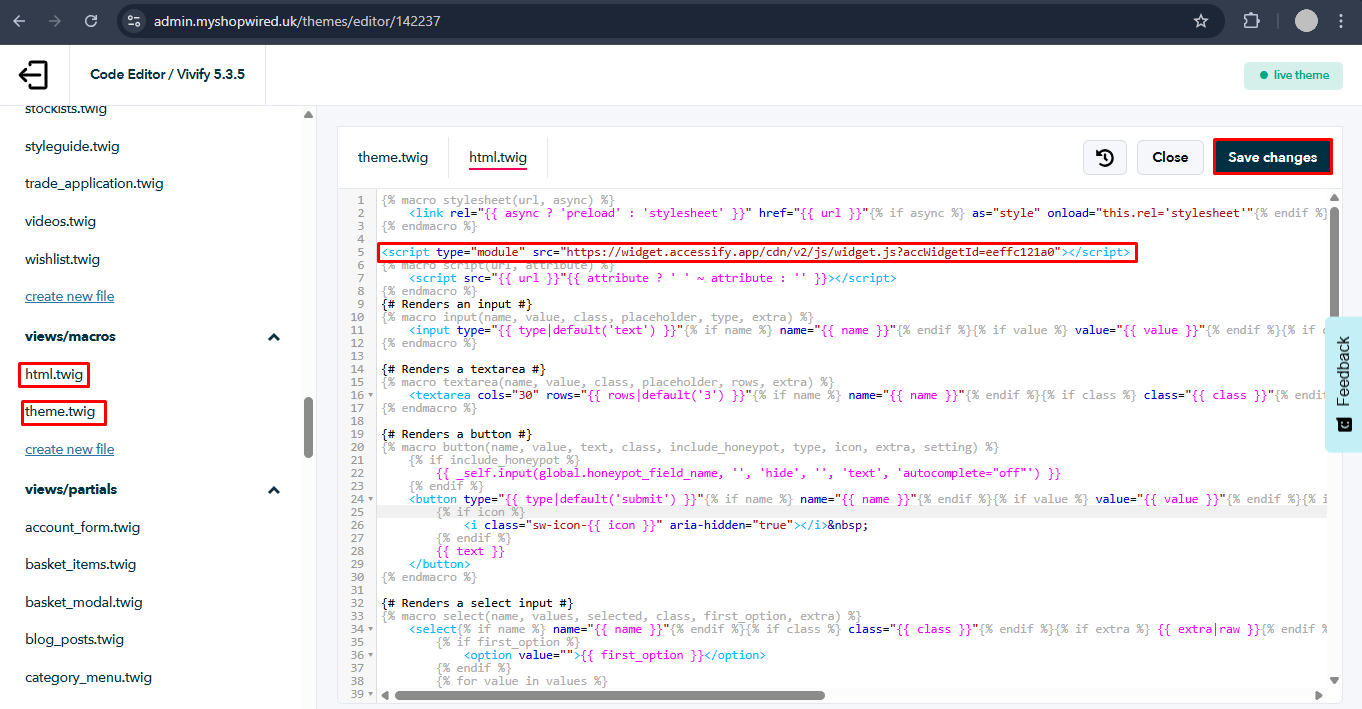Collapse the views/partials section
The image size is (1362, 709).
tap(273, 490)
